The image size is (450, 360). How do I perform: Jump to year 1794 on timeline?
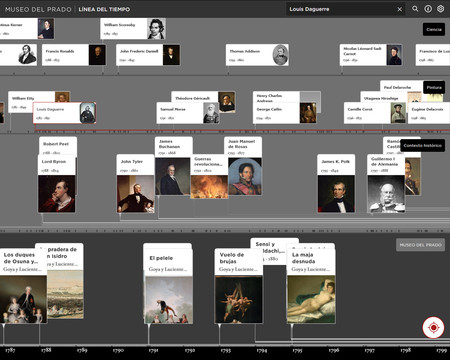(262, 350)
